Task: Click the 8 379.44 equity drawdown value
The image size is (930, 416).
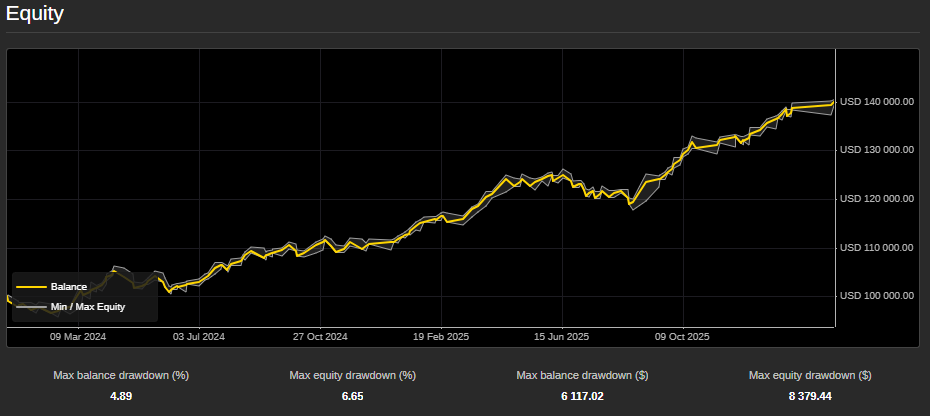Action: [x=810, y=396]
